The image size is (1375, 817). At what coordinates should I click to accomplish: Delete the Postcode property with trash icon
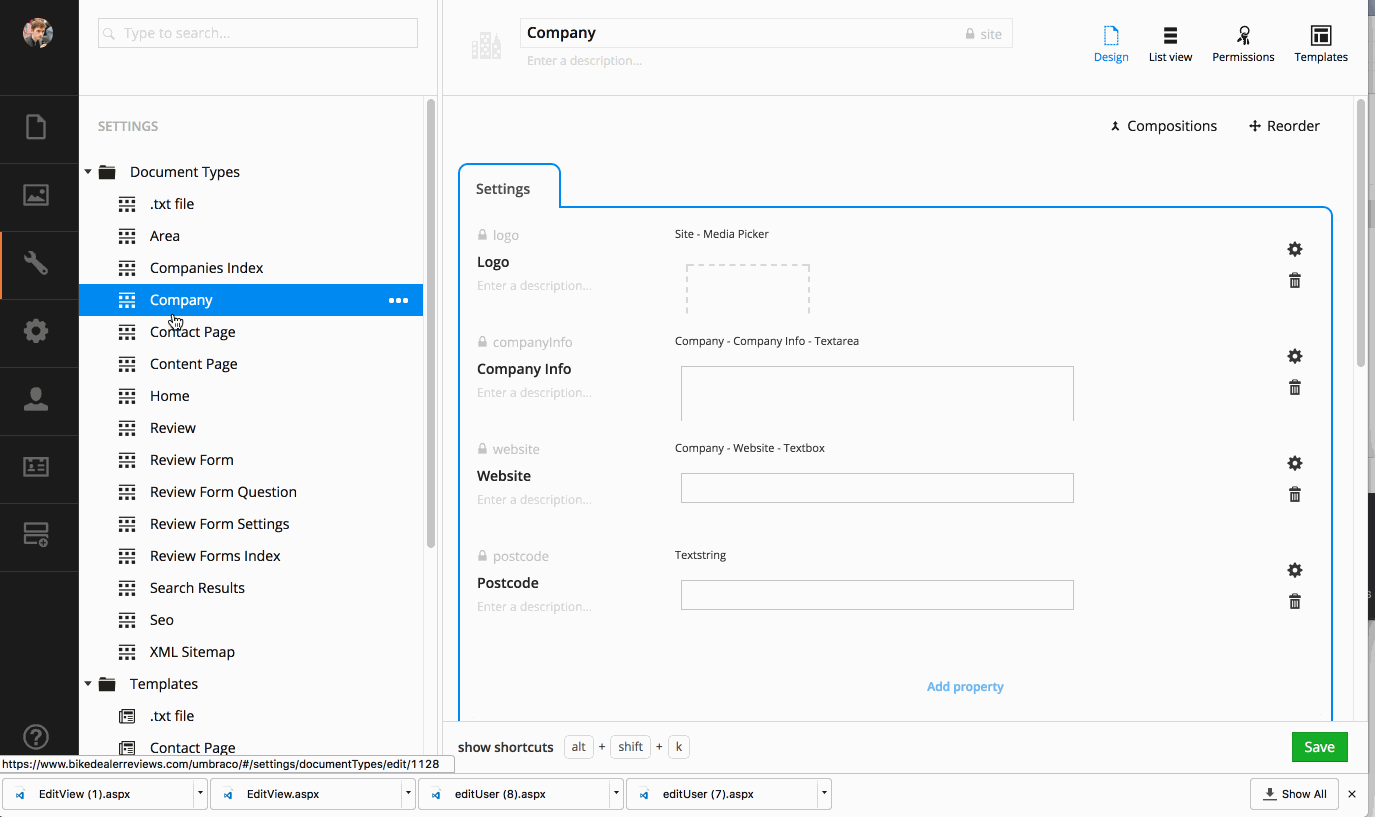(x=1294, y=601)
